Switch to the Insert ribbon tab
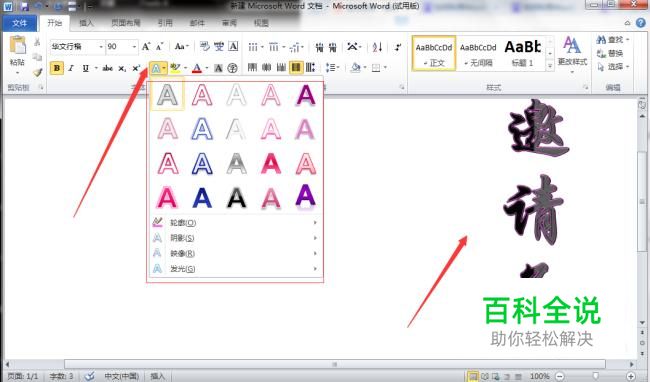 86,23
